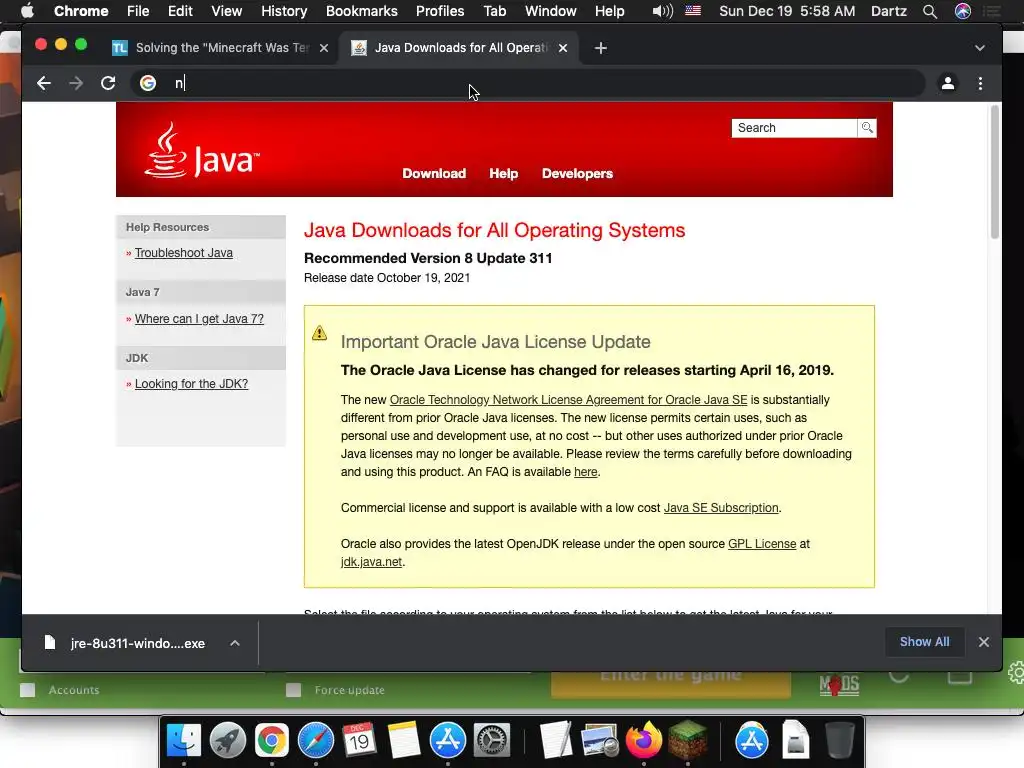Screen dimensions: 1024x768
Task: Open Chrome from the Dock
Action: [x=272, y=741]
